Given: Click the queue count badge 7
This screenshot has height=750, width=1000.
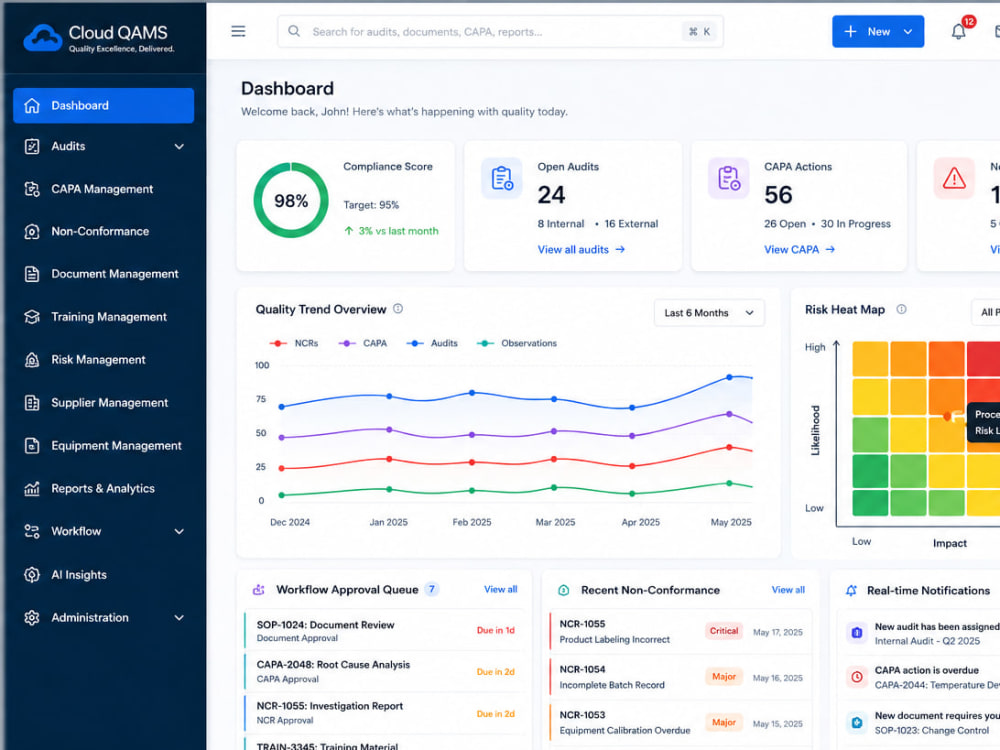Looking at the screenshot, I should coord(432,589).
